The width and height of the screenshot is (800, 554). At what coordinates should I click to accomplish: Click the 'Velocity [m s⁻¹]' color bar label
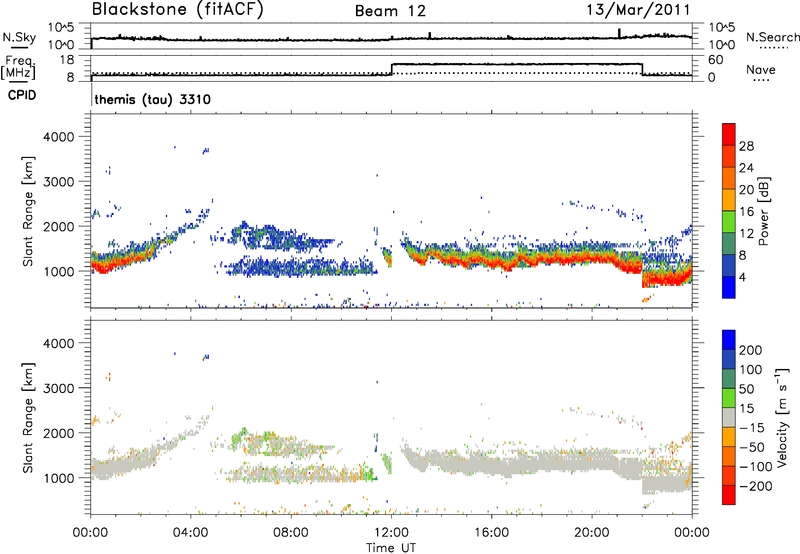(x=783, y=417)
